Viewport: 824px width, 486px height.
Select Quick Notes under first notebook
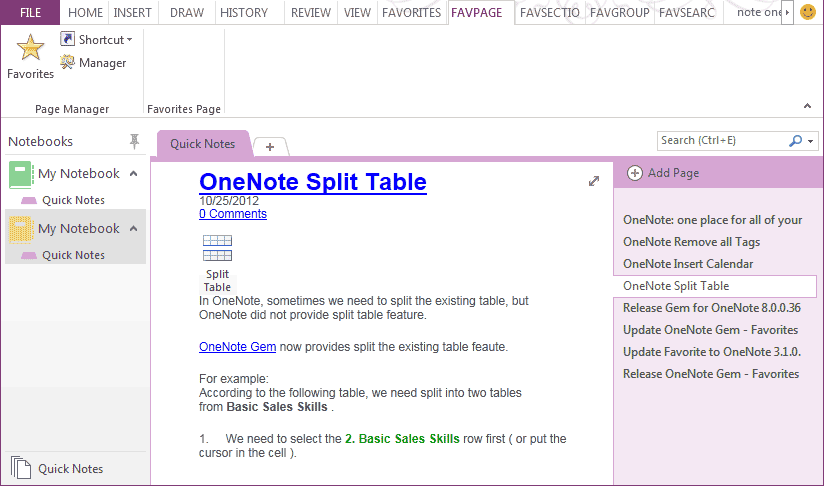pyautogui.click(x=73, y=200)
